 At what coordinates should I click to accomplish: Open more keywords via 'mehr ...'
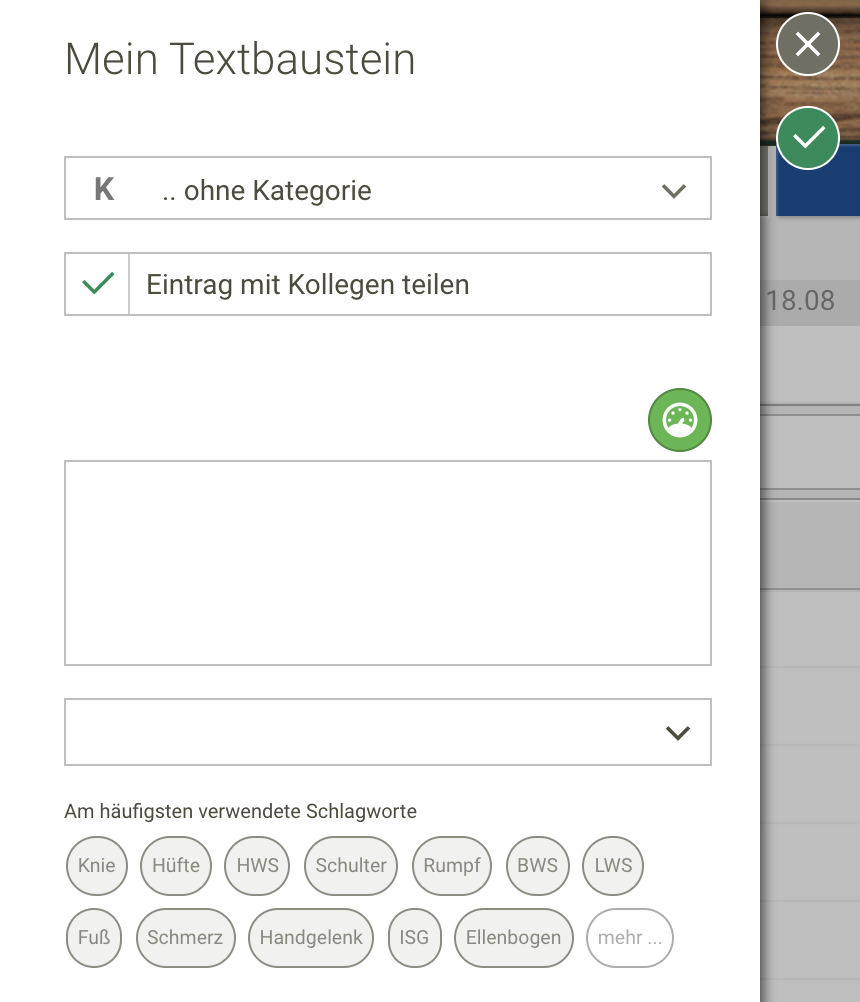pos(629,938)
